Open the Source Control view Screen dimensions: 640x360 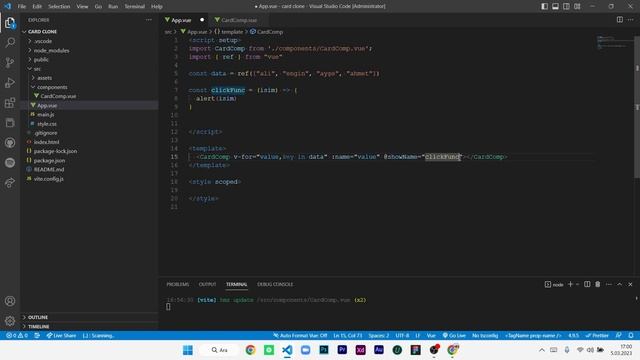click(10, 62)
